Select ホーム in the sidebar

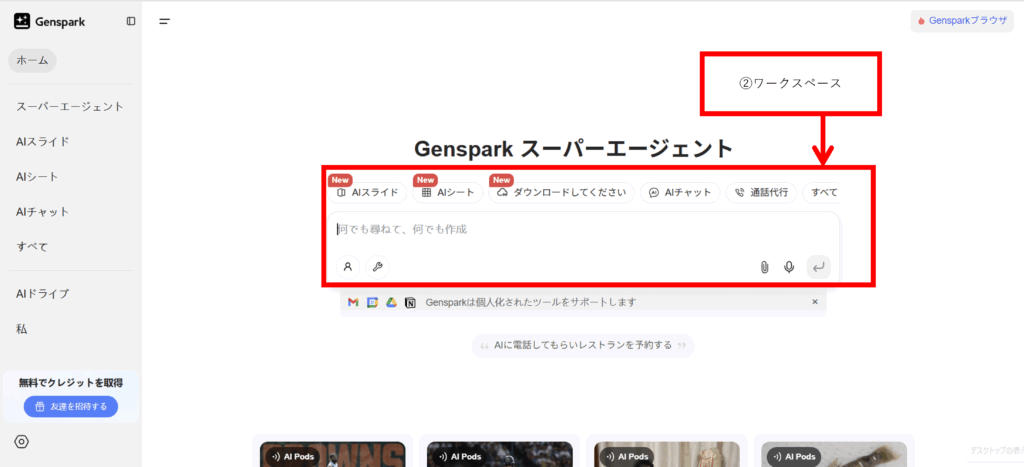33,61
